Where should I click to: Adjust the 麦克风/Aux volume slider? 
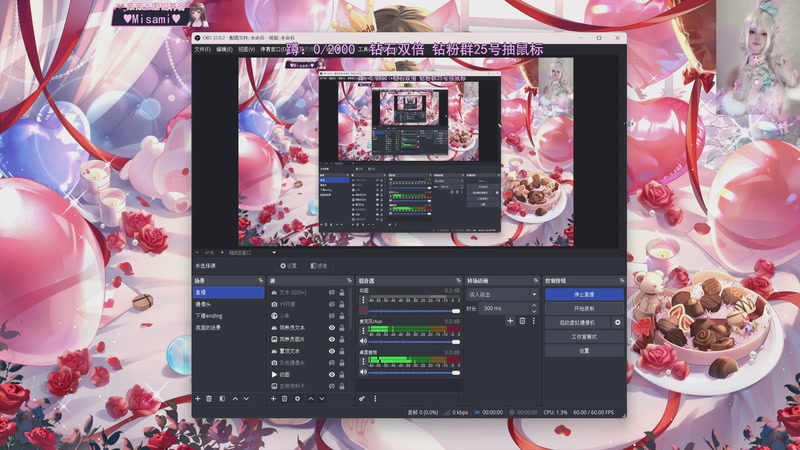pyautogui.click(x=414, y=341)
